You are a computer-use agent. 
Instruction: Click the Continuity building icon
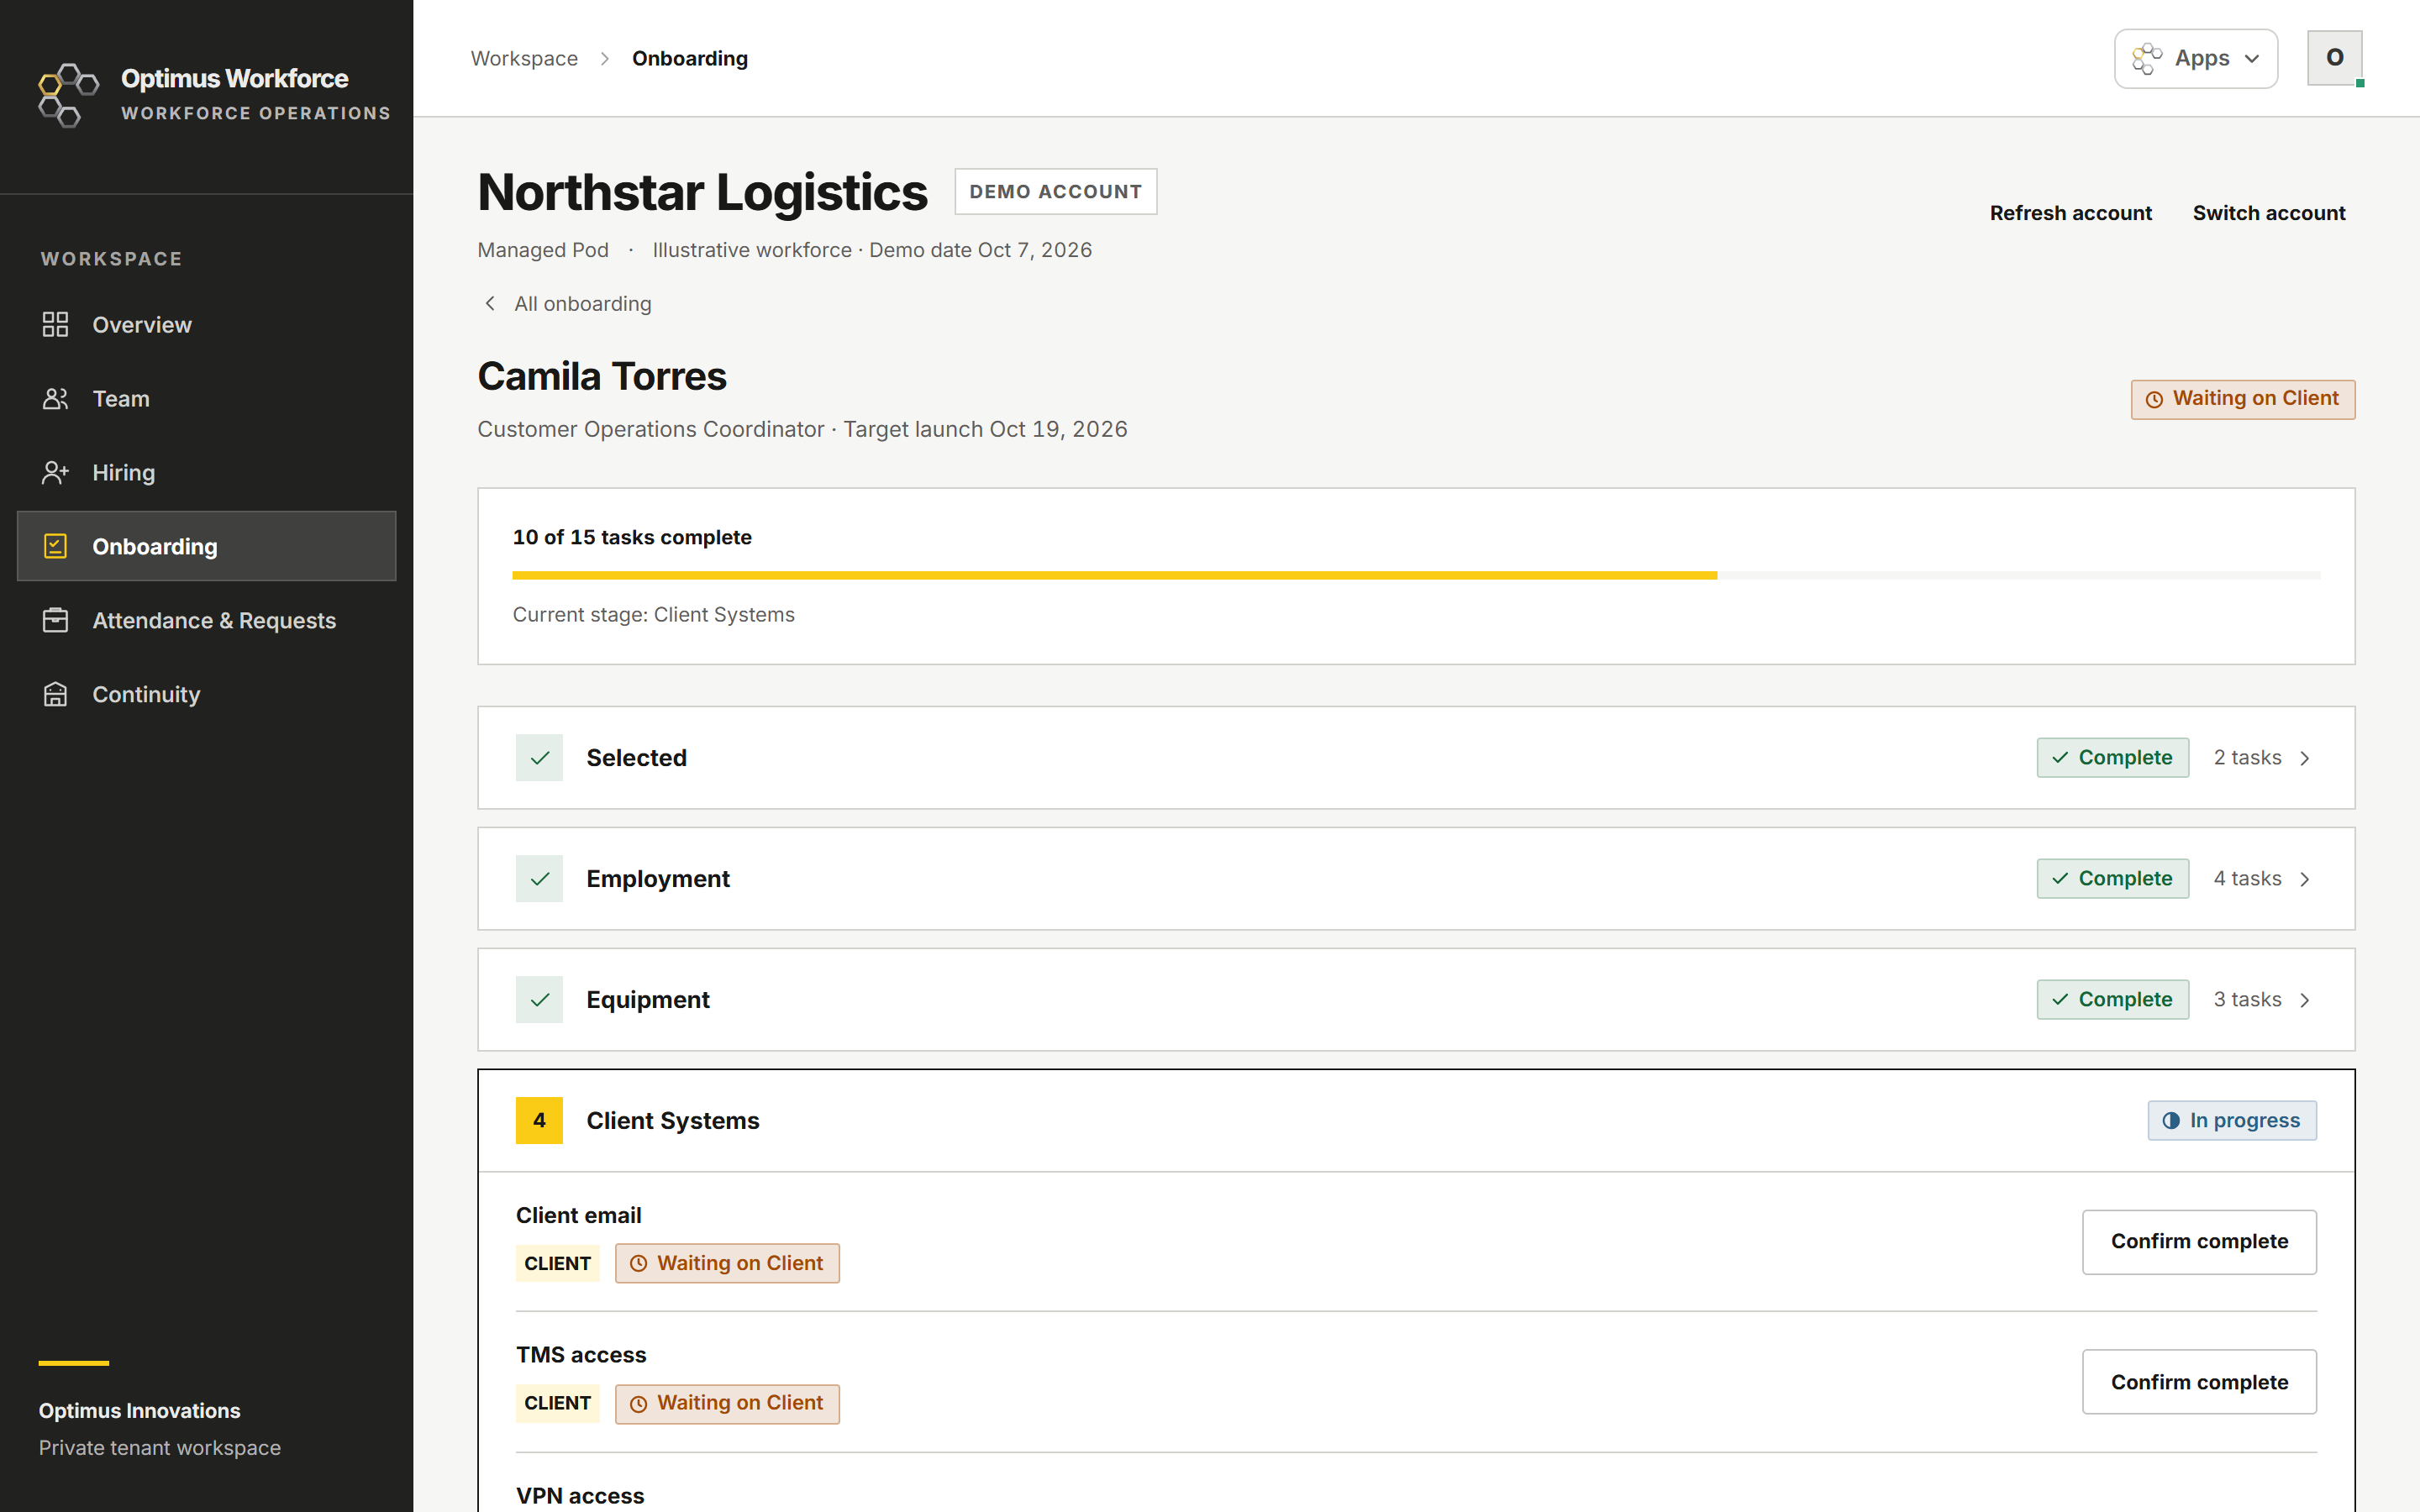point(55,694)
